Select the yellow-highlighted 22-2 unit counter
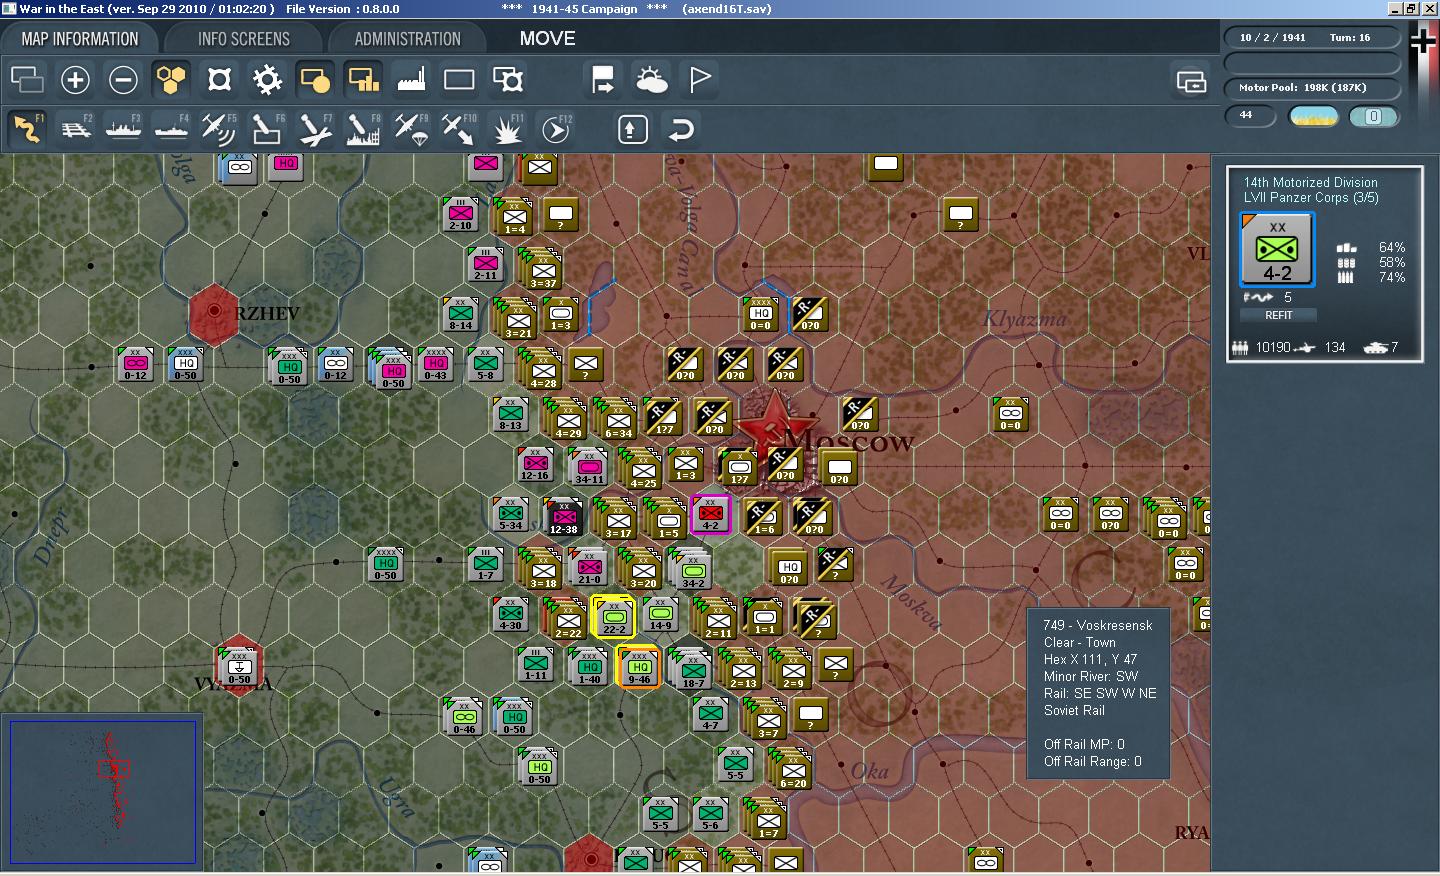Viewport: 1440px width, 876px height. [x=613, y=617]
